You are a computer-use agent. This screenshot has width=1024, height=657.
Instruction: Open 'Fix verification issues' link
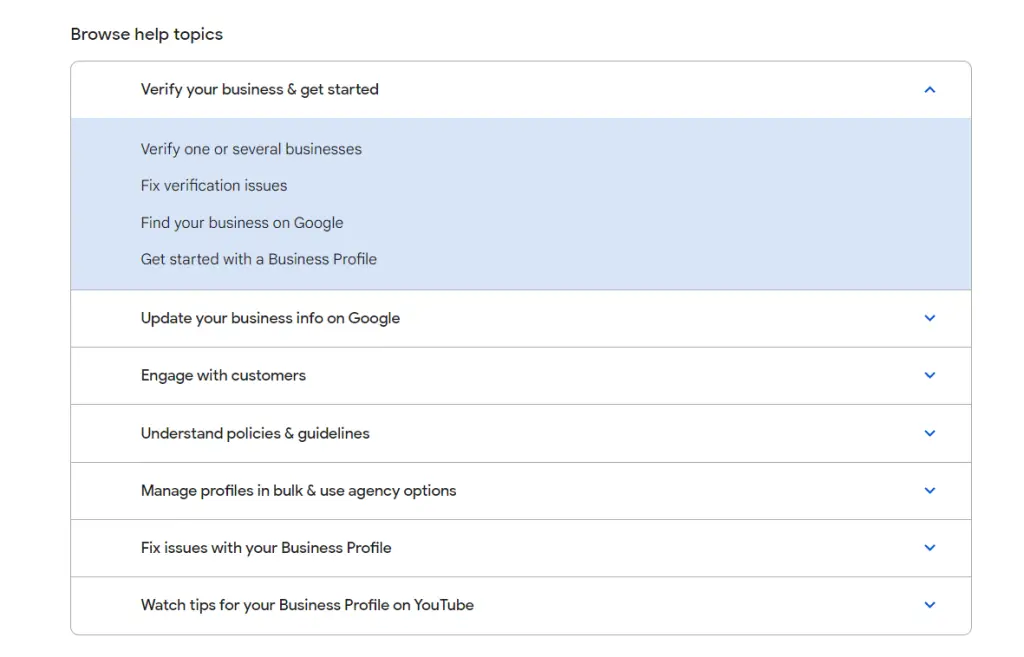click(x=214, y=185)
